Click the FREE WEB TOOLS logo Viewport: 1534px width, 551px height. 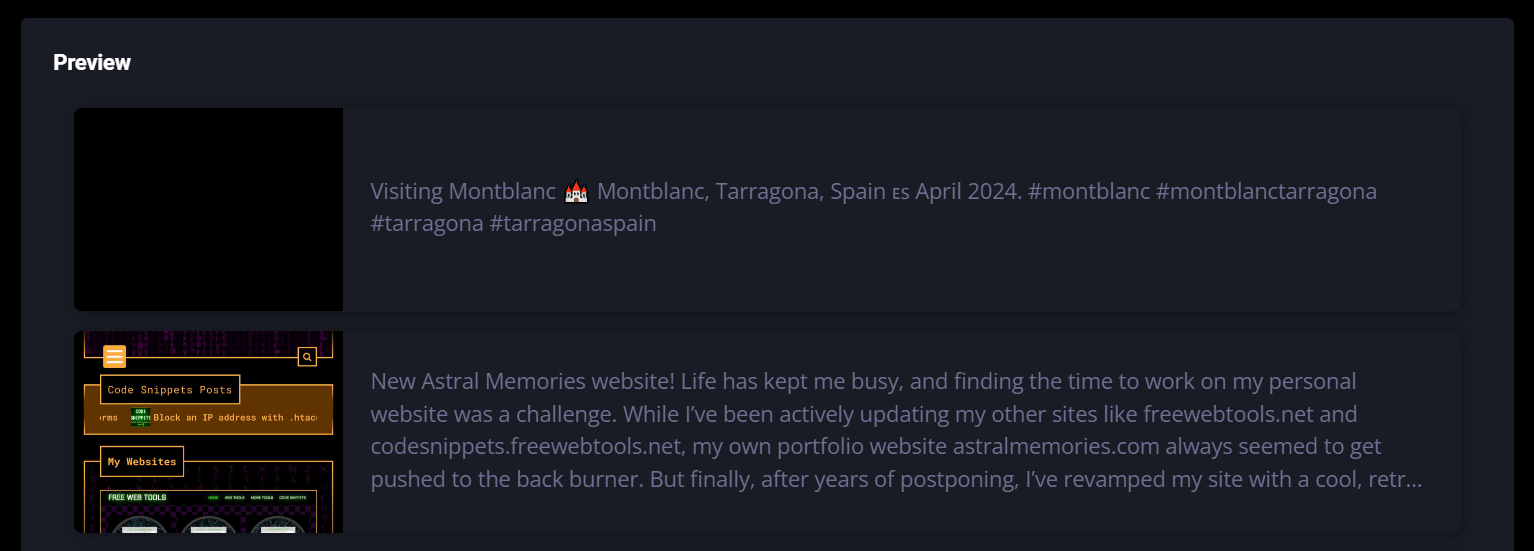pos(137,497)
